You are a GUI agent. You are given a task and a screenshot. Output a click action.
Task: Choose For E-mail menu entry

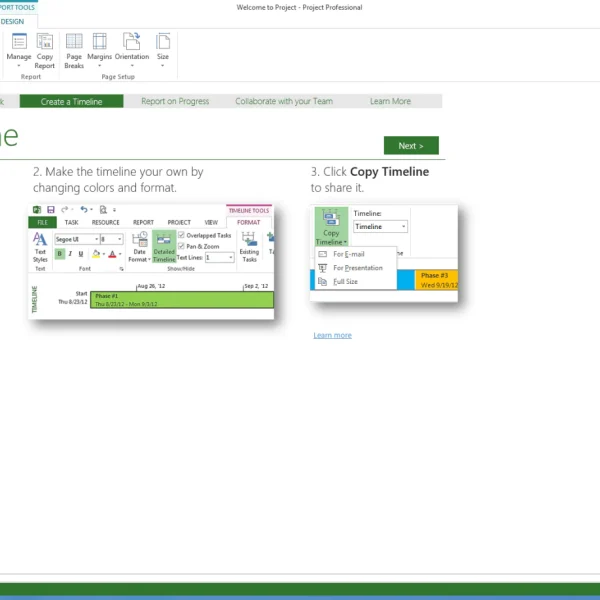pyautogui.click(x=355, y=254)
